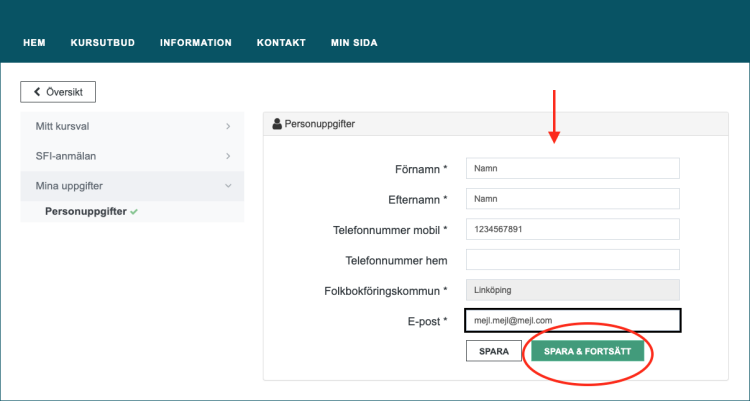Expand the SFI-anmälan chevron
The height and width of the screenshot is (401, 750).
[228, 157]
